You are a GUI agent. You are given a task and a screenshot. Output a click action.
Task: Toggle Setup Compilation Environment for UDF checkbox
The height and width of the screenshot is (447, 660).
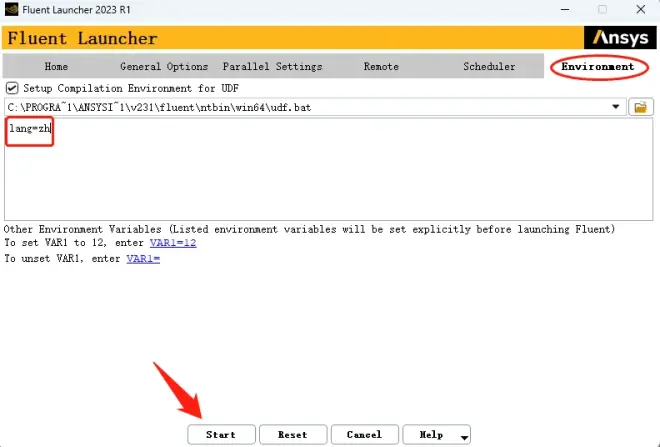(12, 88)
